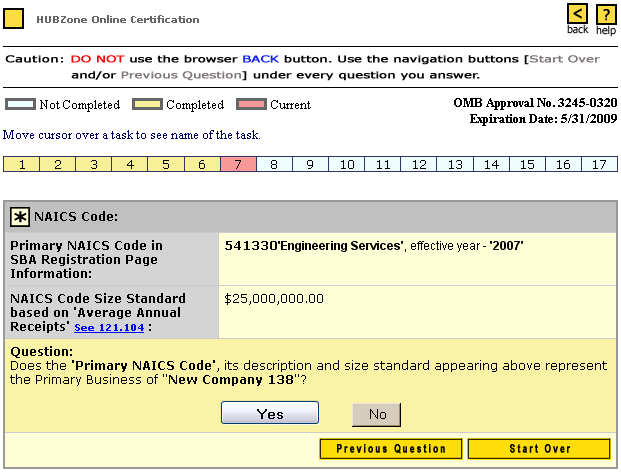Click the OMB Approval No. 3245-0320 text
Screen dimensions: 621x474
click(x=535, y=103)
